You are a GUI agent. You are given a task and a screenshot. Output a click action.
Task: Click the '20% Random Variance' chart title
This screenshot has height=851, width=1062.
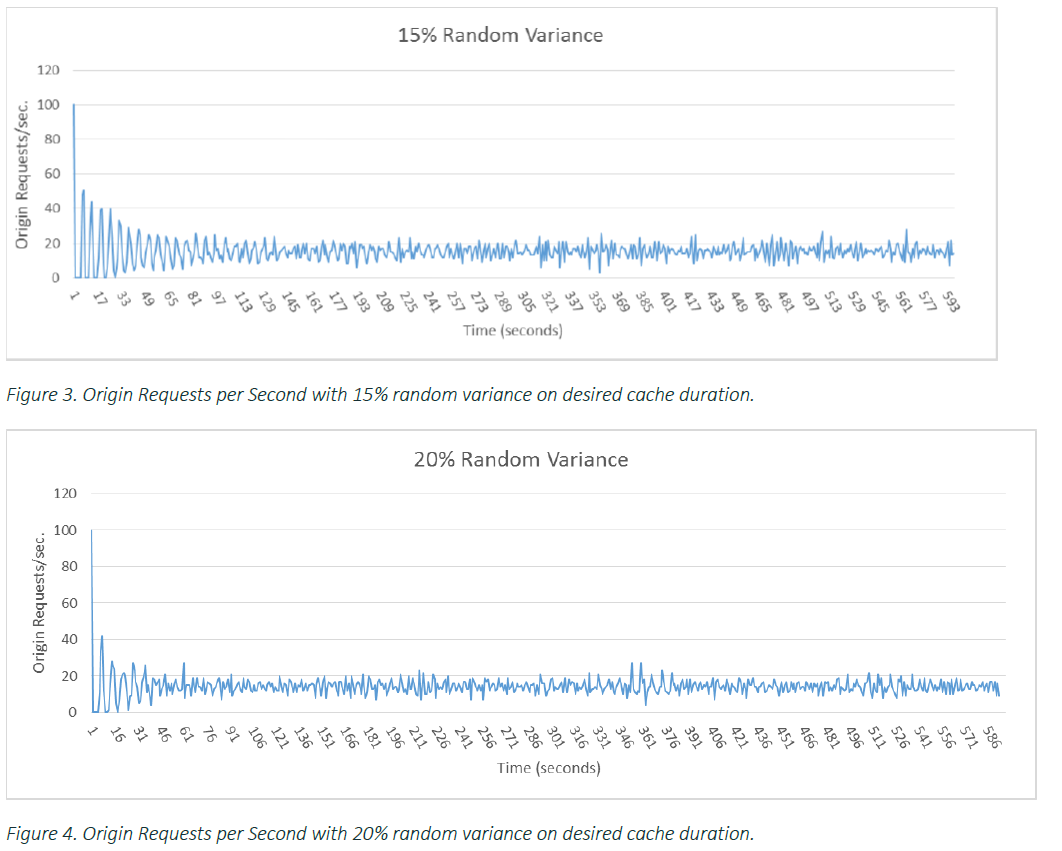pos(521,459)
